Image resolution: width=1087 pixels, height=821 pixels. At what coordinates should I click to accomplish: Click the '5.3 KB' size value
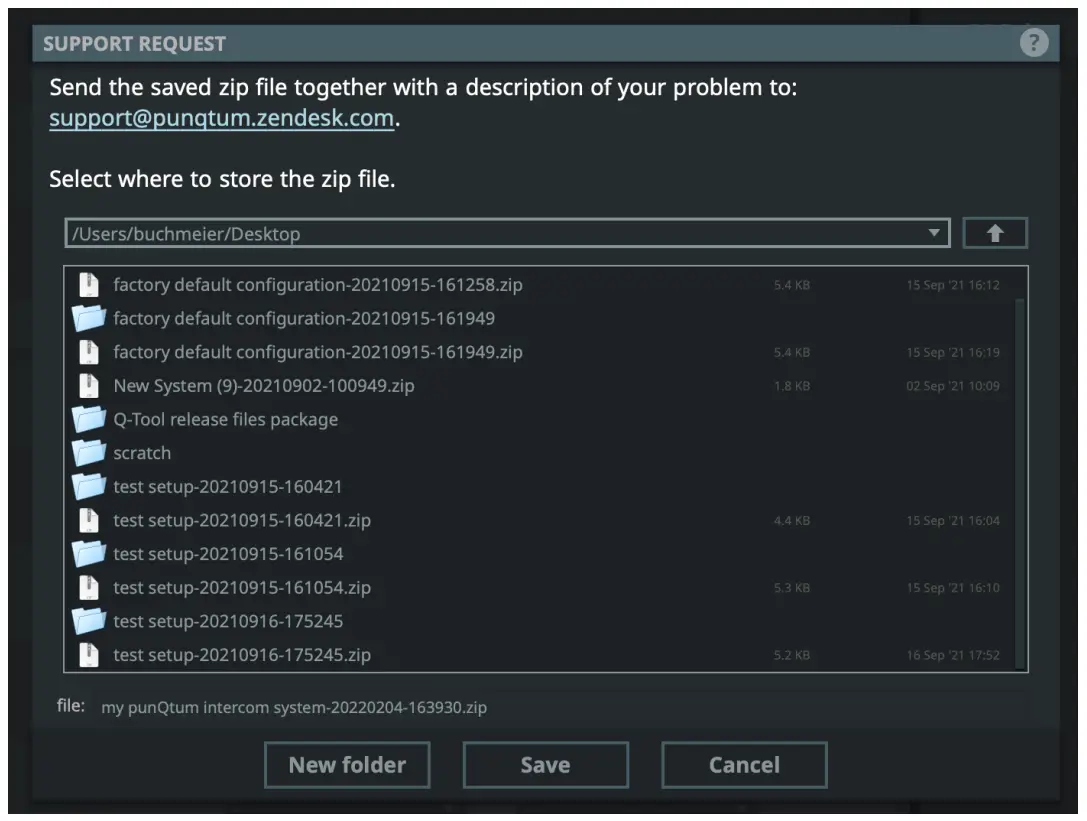coord(792,587)
